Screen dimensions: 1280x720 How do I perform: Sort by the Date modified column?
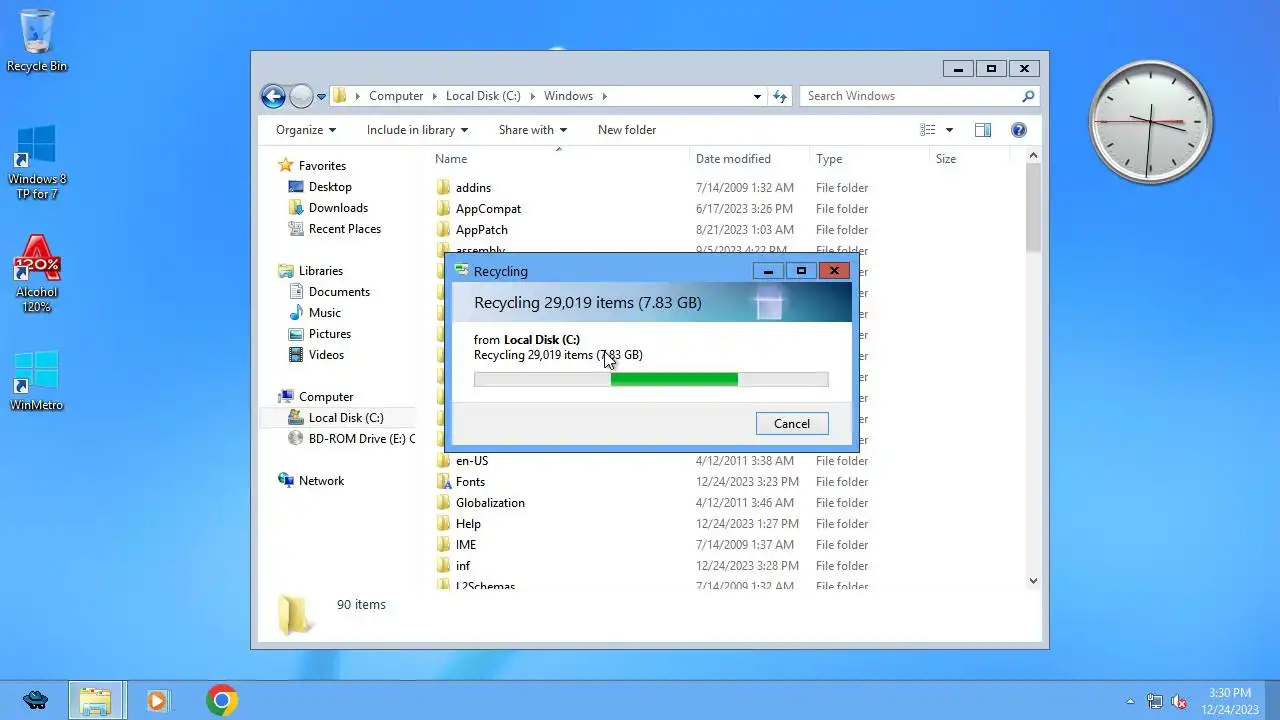coord(750,159)
